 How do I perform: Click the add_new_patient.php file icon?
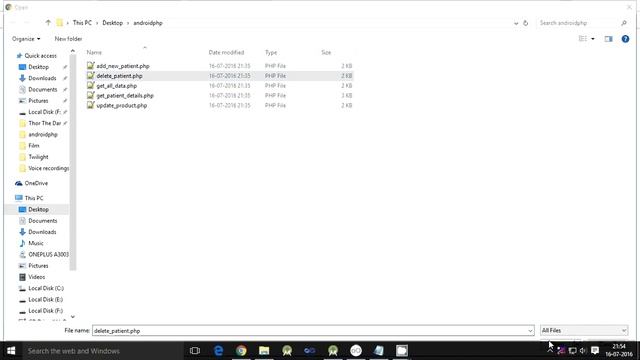pos(91,65)
